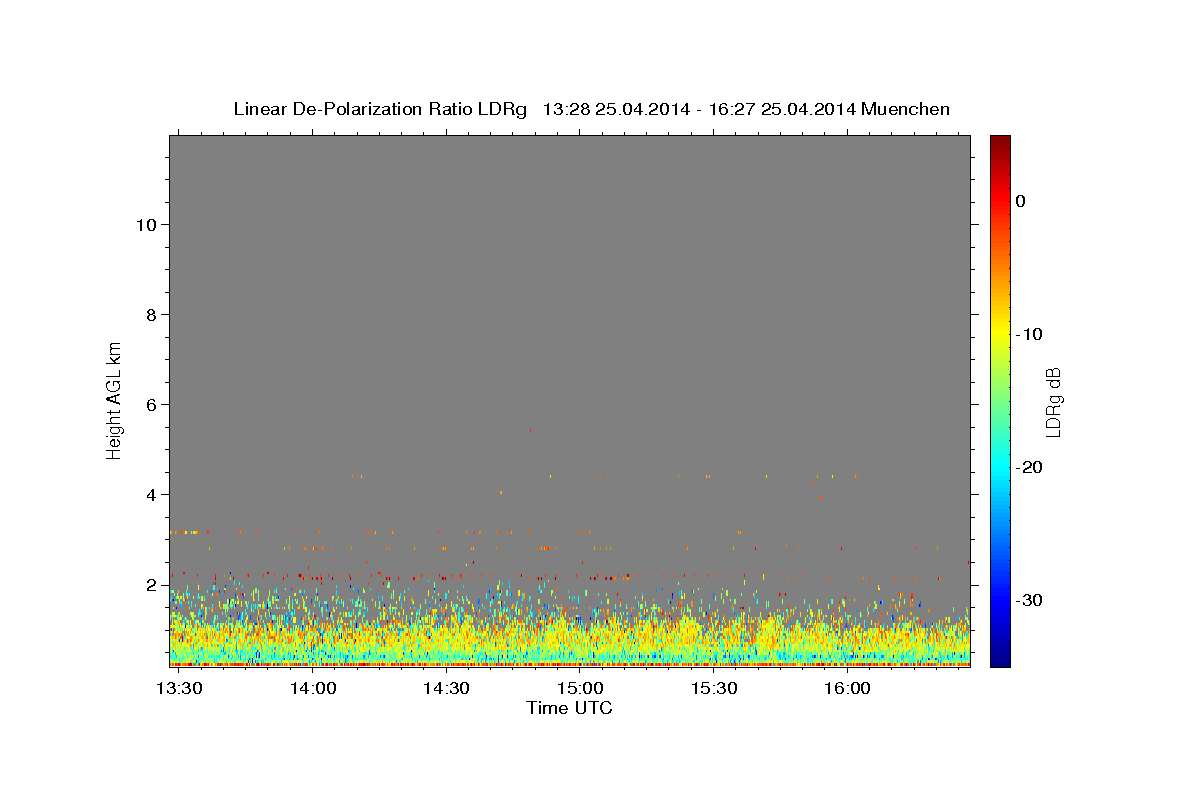Click the height tick label '2'
This screenshot has height=800, width=1200.
tap(152, 584)
